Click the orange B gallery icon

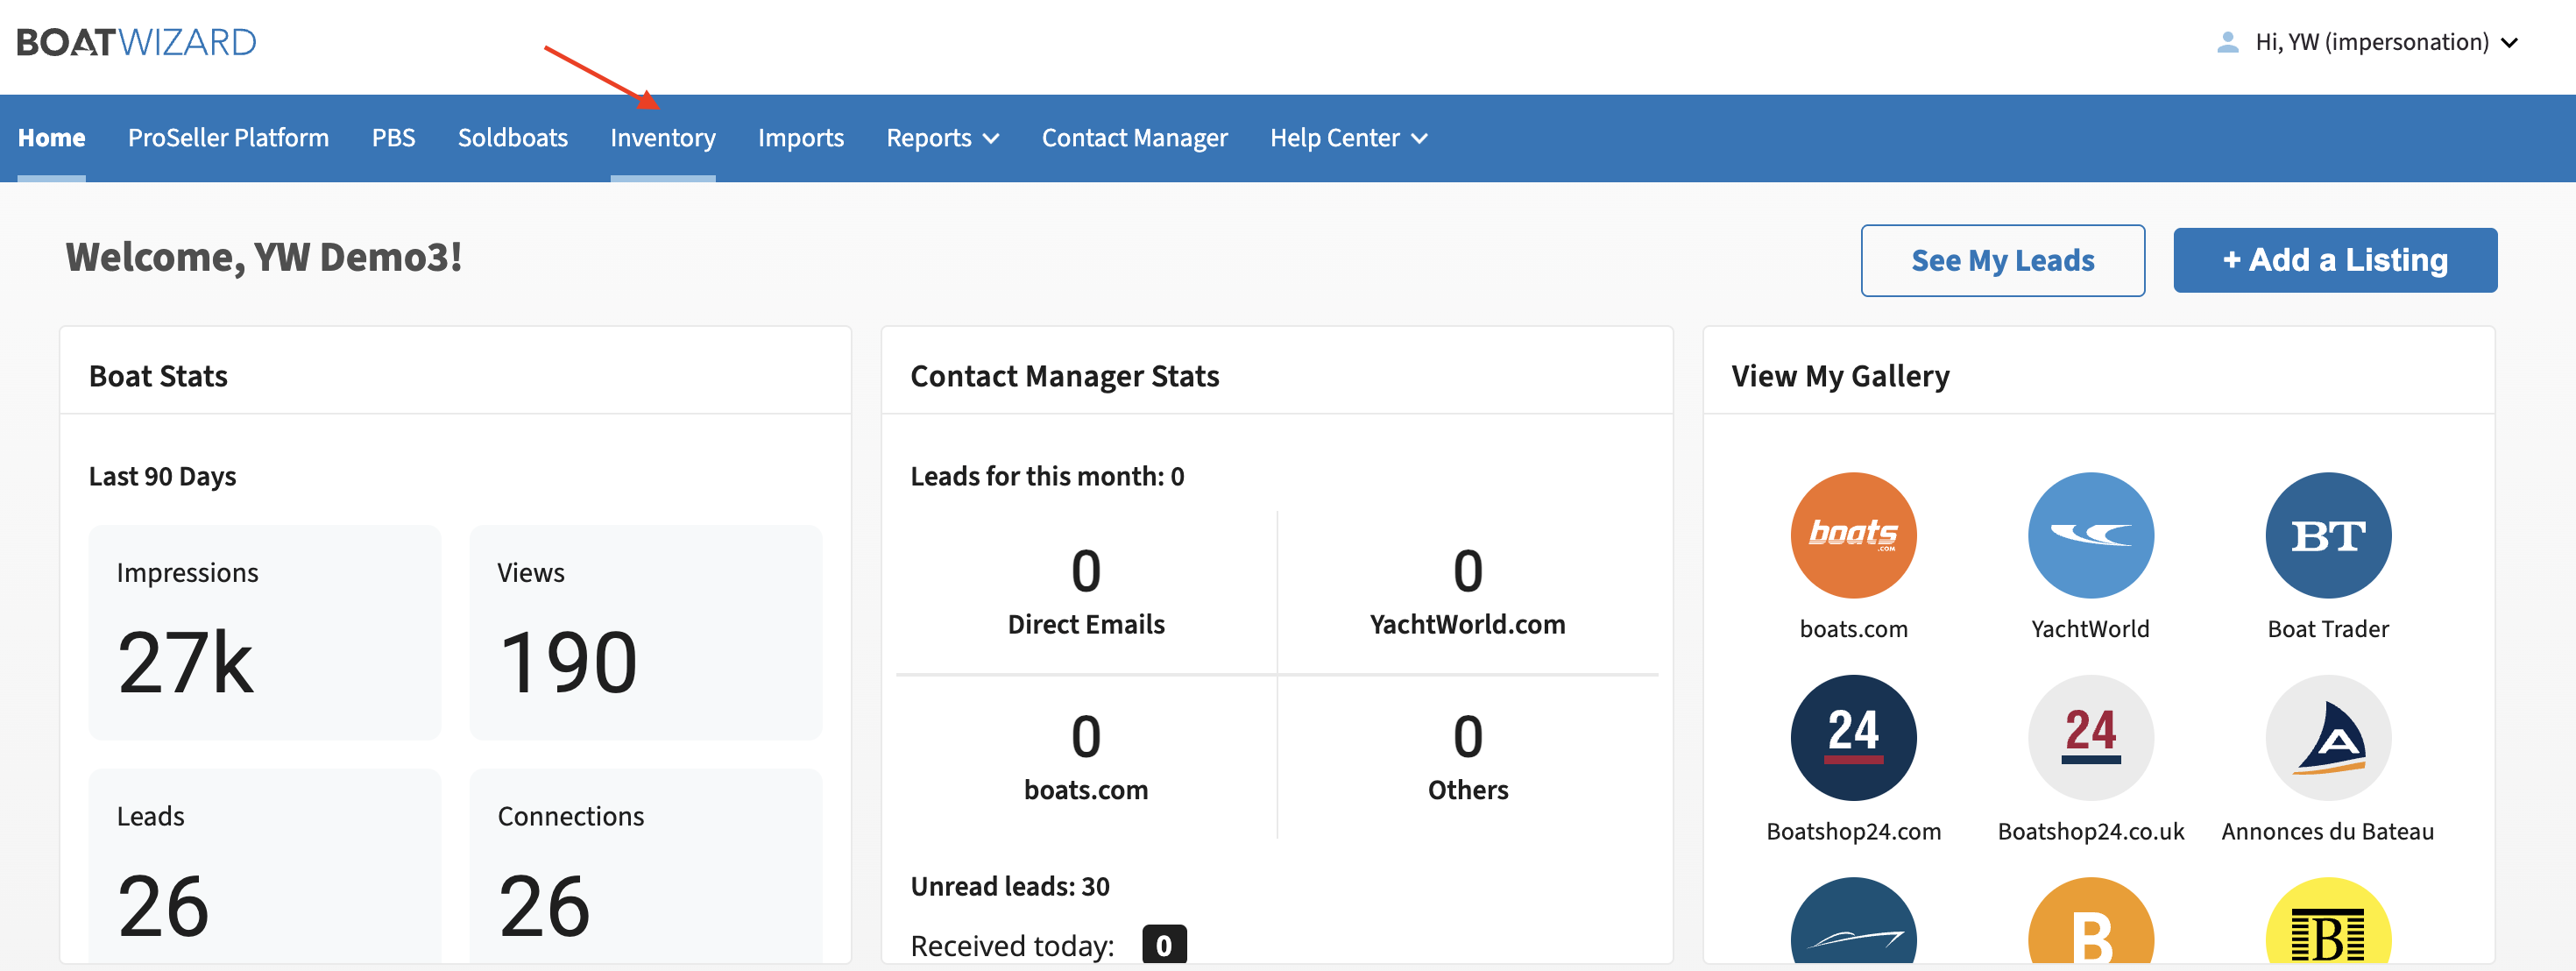point(2090,921)
